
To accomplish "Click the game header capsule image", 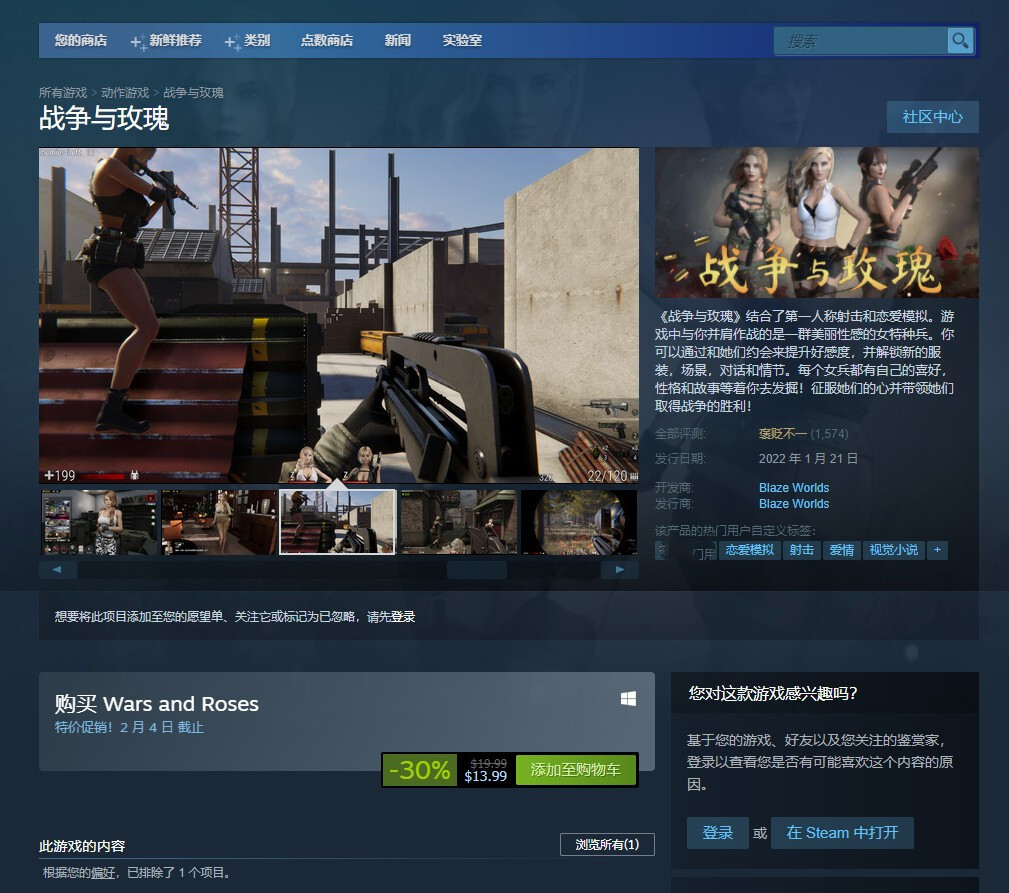I will pos(817,223).
